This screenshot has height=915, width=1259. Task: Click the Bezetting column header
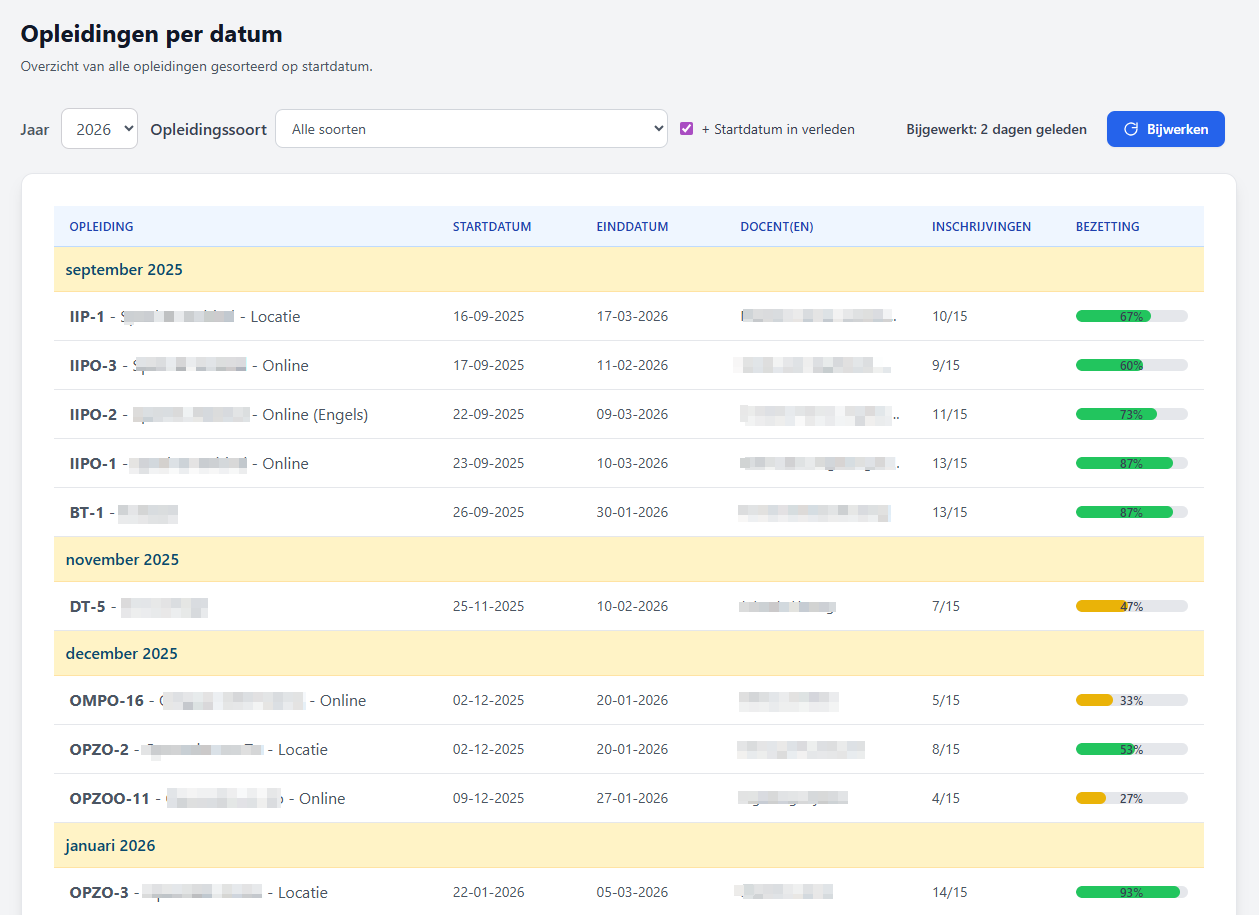[1107, 227]
